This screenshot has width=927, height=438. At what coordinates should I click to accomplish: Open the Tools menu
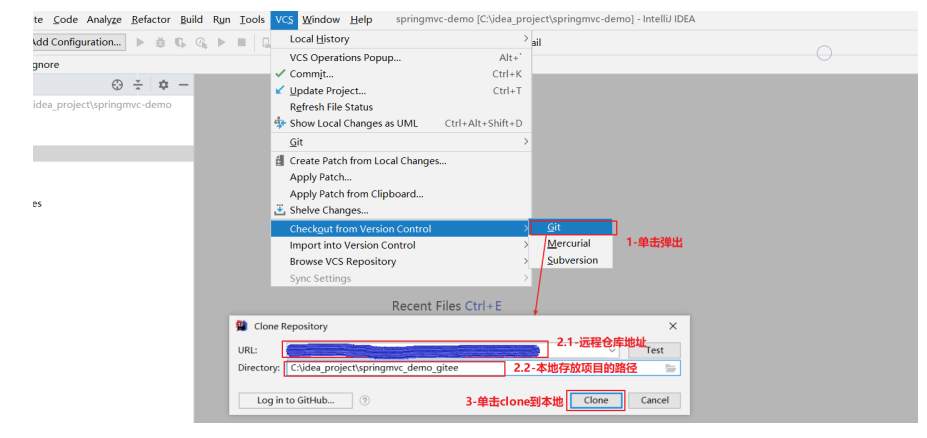click(x=252, y=20)
